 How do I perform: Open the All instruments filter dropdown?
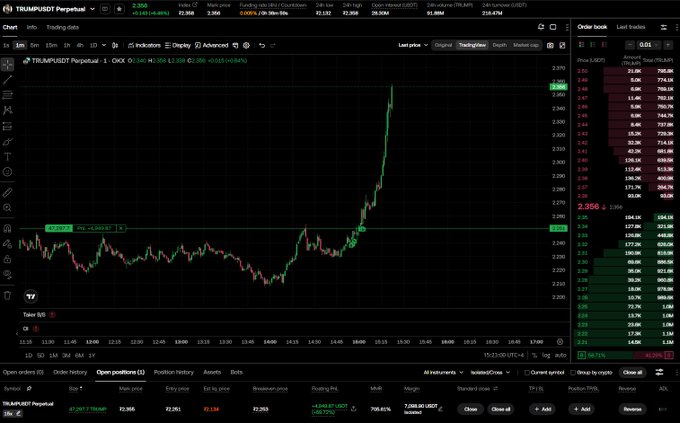[x=443, y=372]
